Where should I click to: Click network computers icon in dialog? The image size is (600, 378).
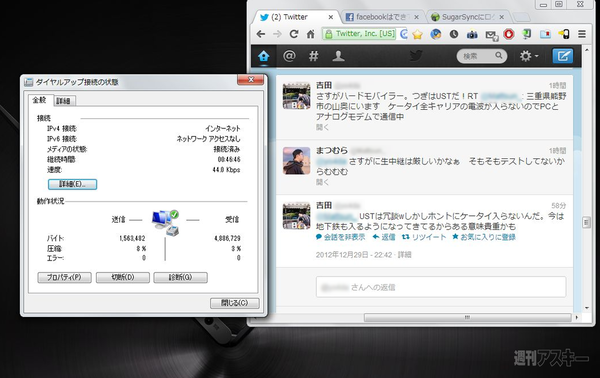(165, 222)
